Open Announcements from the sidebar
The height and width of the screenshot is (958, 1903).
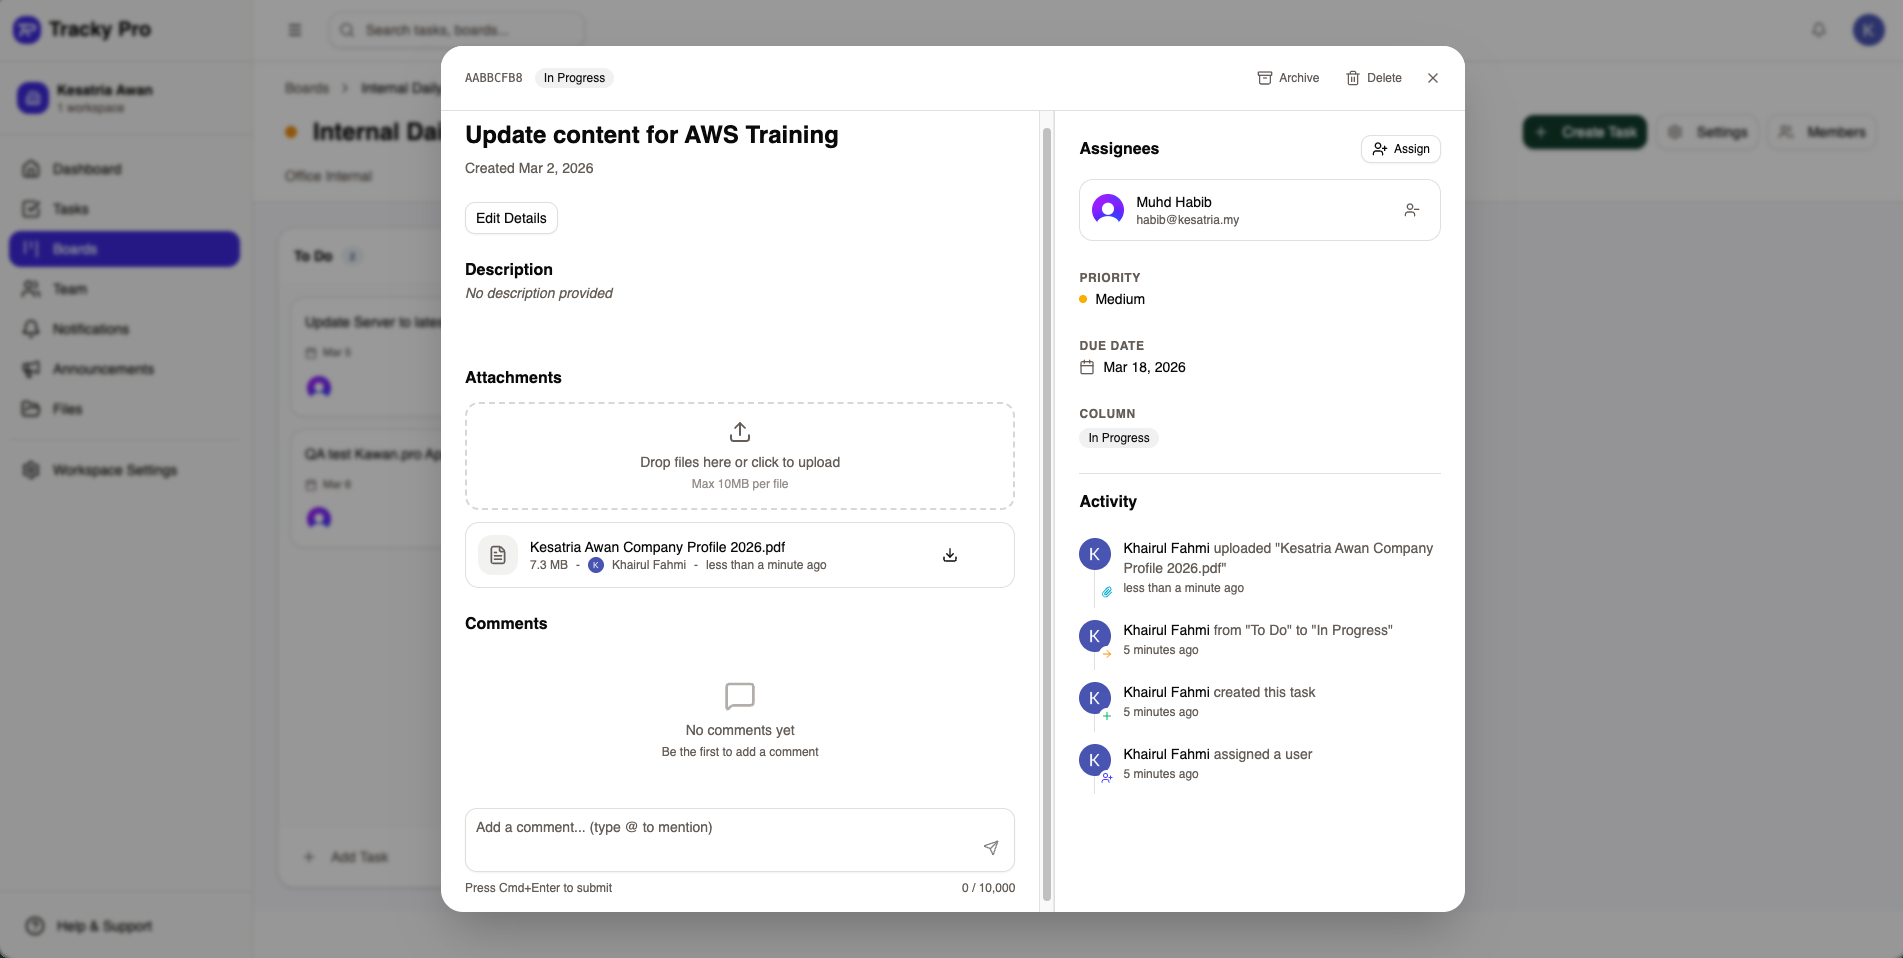click(x=103, y=368)
